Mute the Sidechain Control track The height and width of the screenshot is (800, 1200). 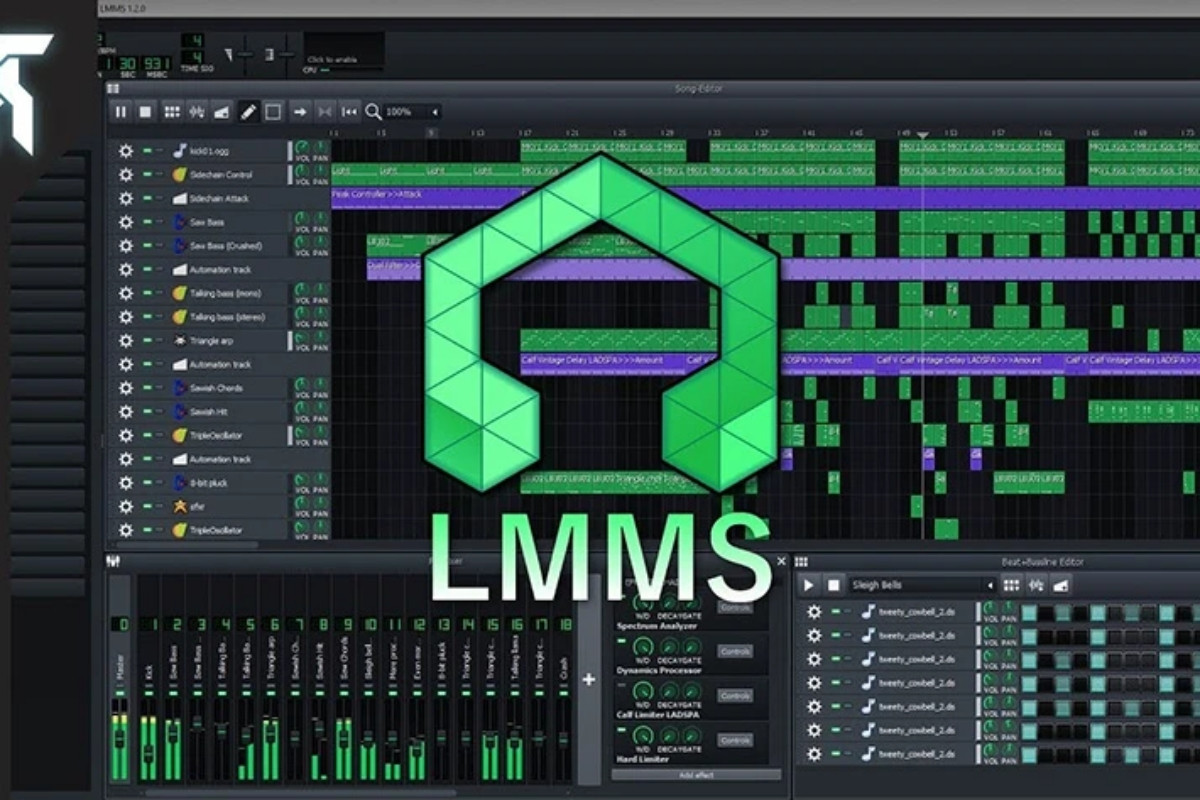[147, 175]
